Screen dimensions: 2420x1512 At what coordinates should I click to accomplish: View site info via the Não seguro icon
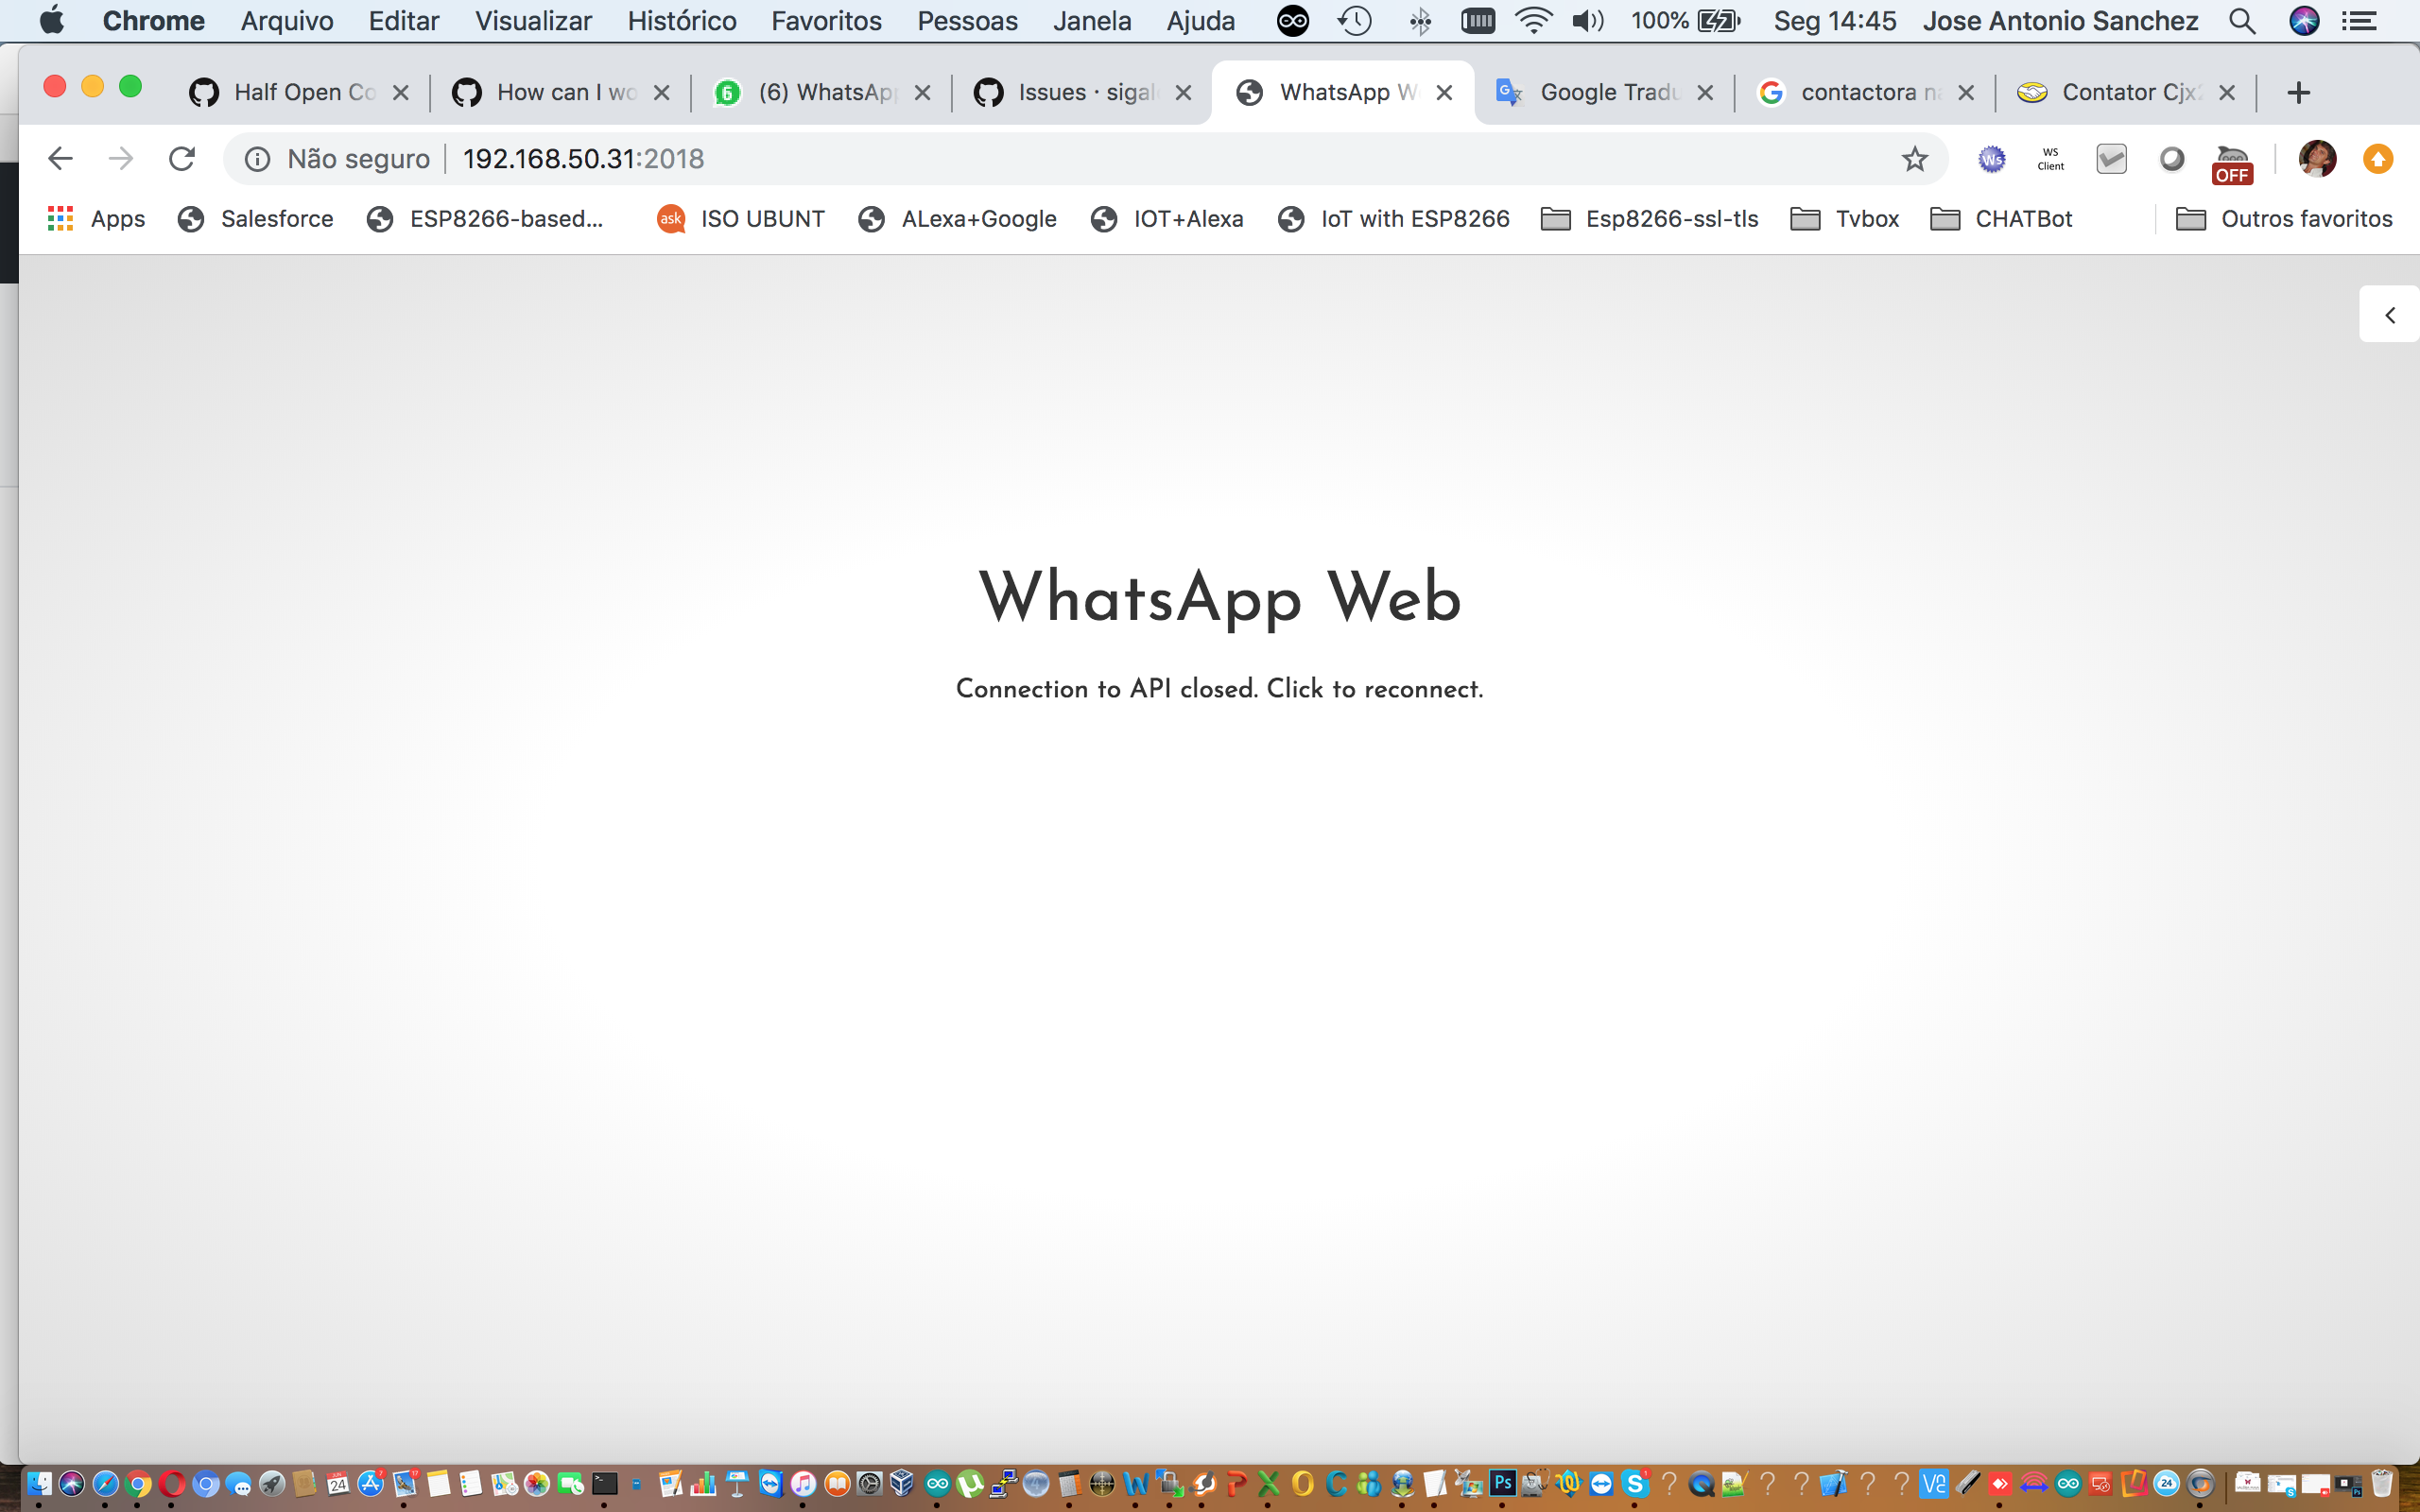coord(258,158)
